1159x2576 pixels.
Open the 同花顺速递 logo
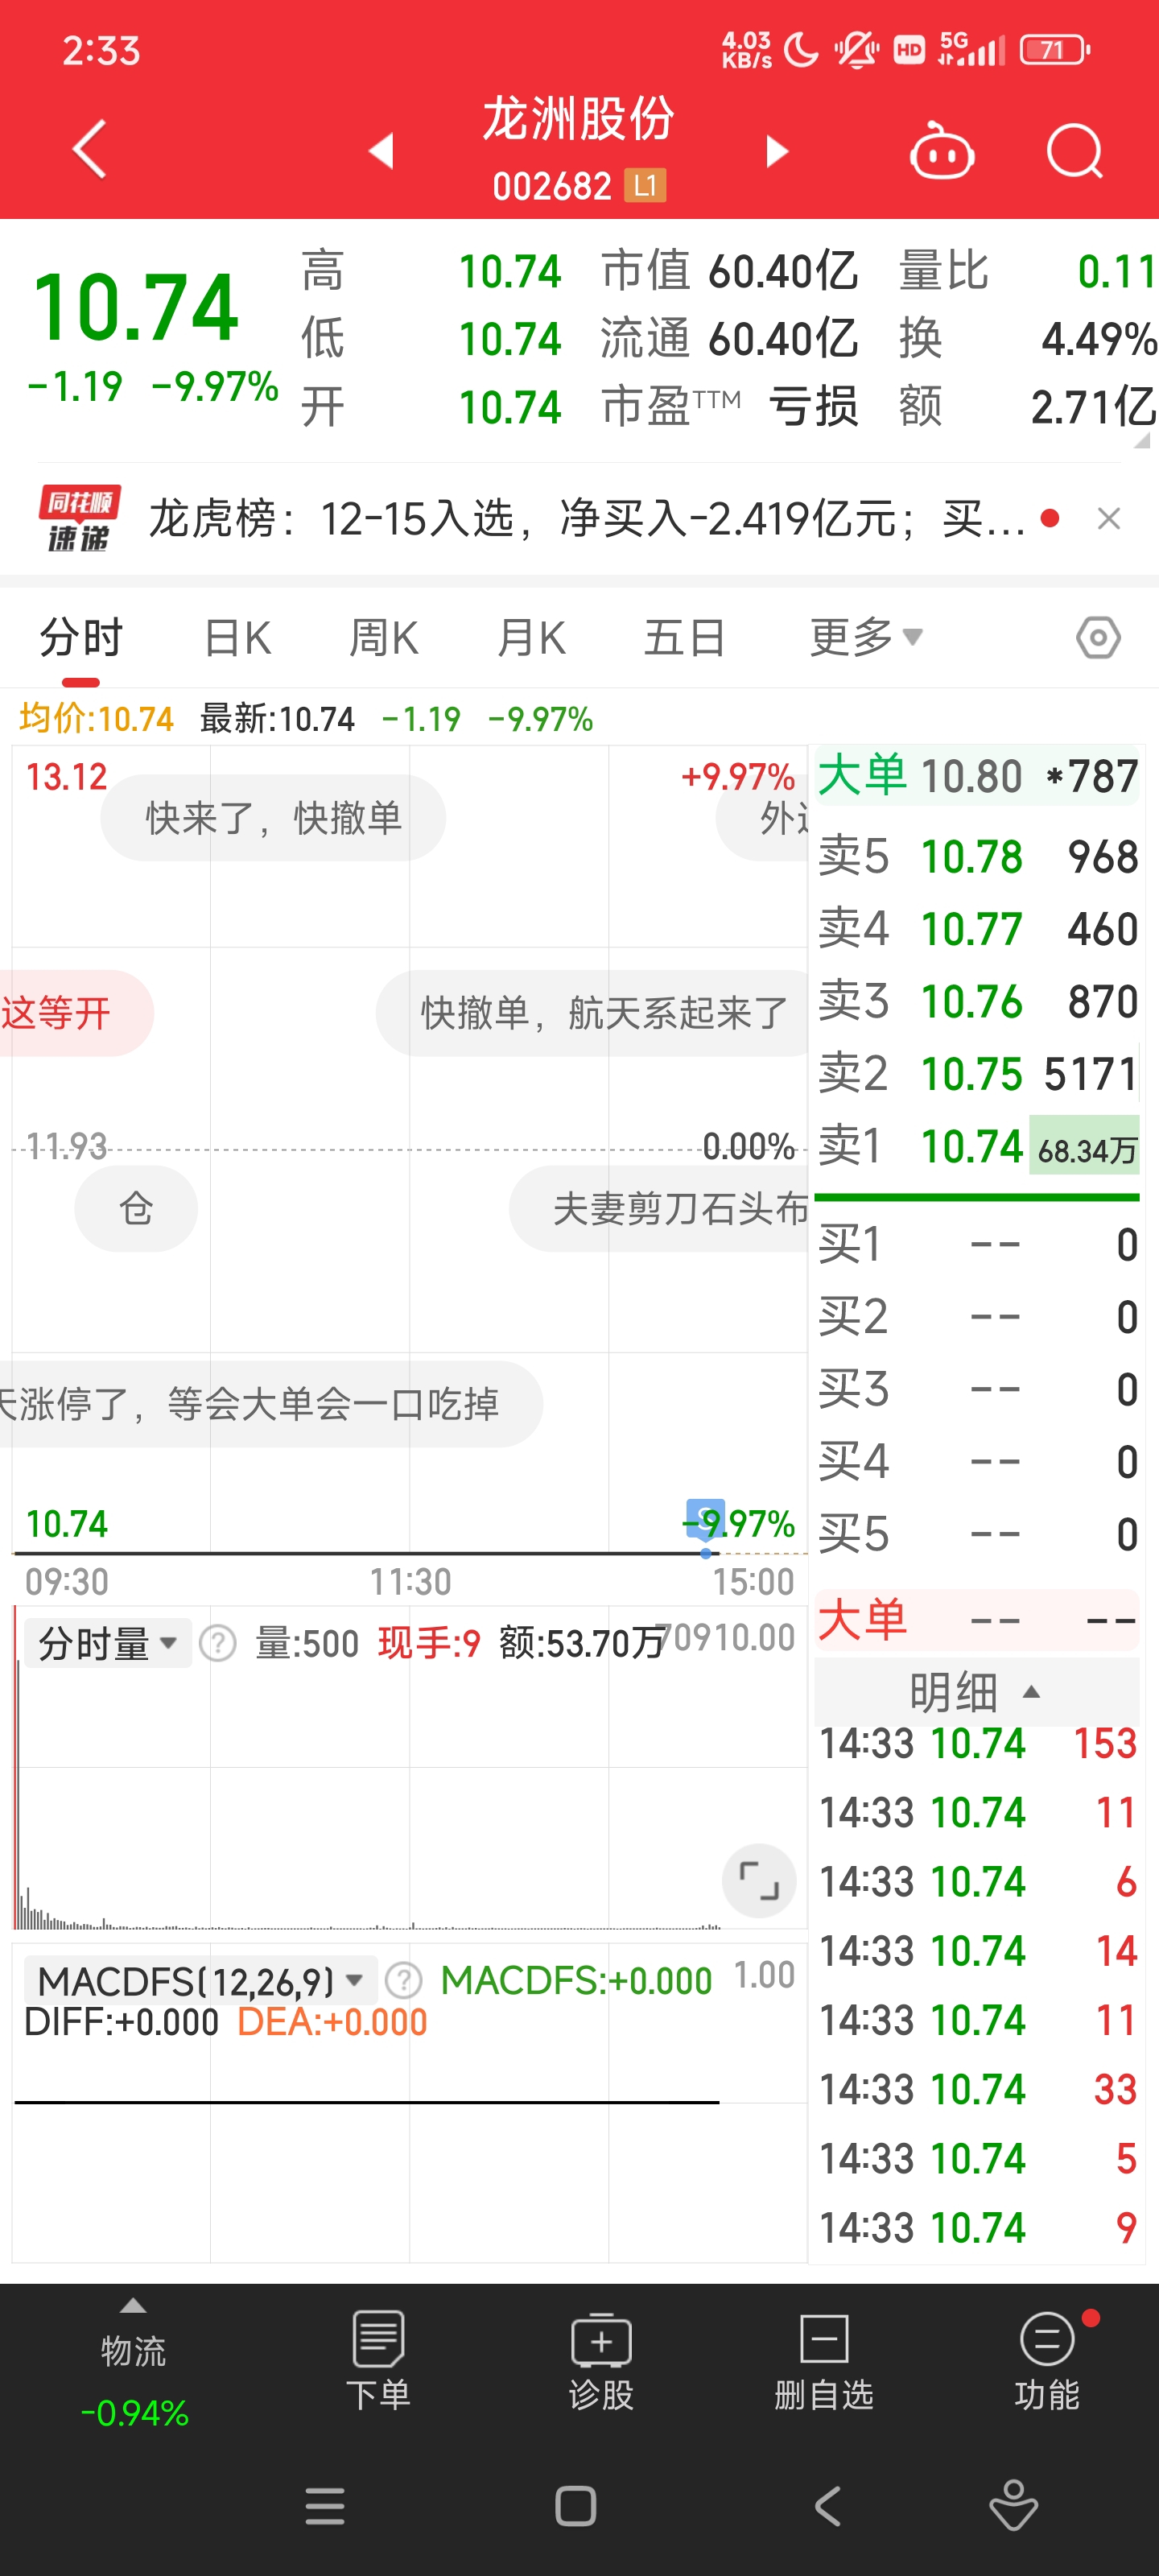click(79, 518)
